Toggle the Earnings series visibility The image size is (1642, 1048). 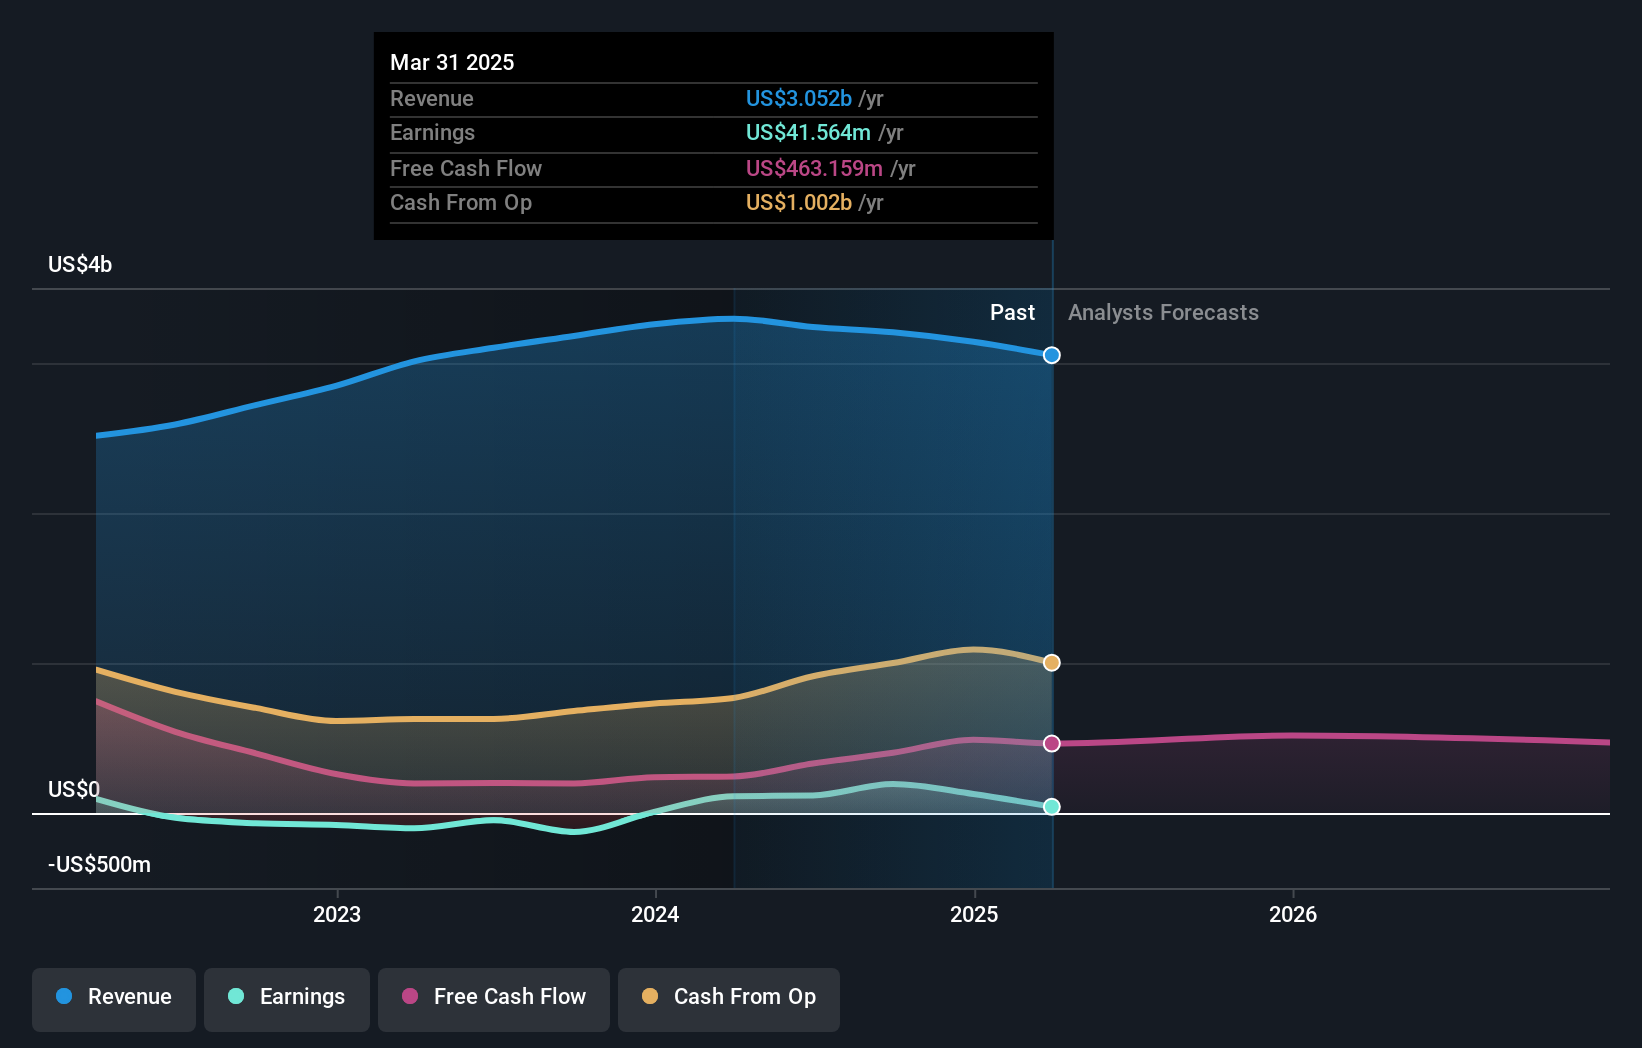tap(286, 997)
